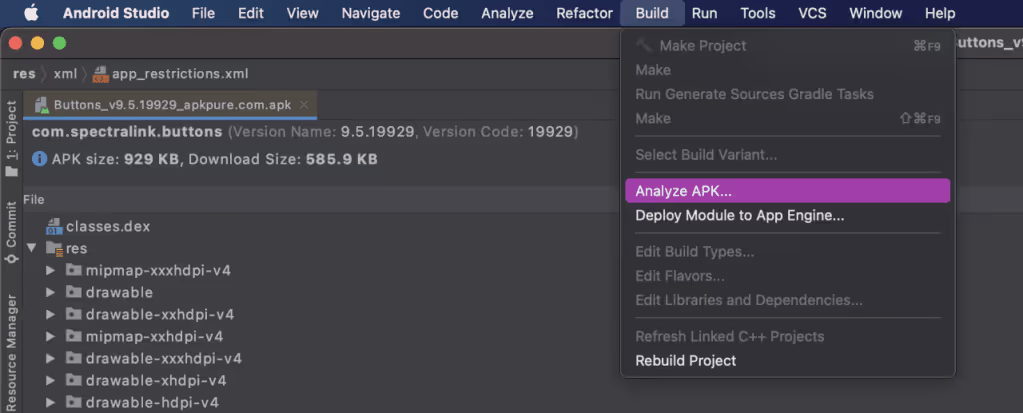
Task: Select the mipmap-xxhdpi-v4 row label
Action: (154, 337)
